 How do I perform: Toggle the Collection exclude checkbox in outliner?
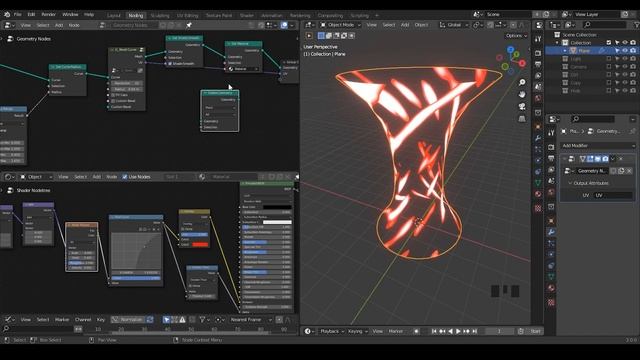pos(609,42)
